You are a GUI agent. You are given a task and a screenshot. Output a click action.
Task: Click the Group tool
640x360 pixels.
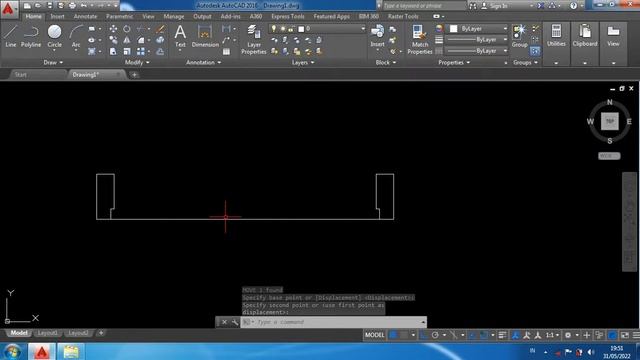pos(520,36)
